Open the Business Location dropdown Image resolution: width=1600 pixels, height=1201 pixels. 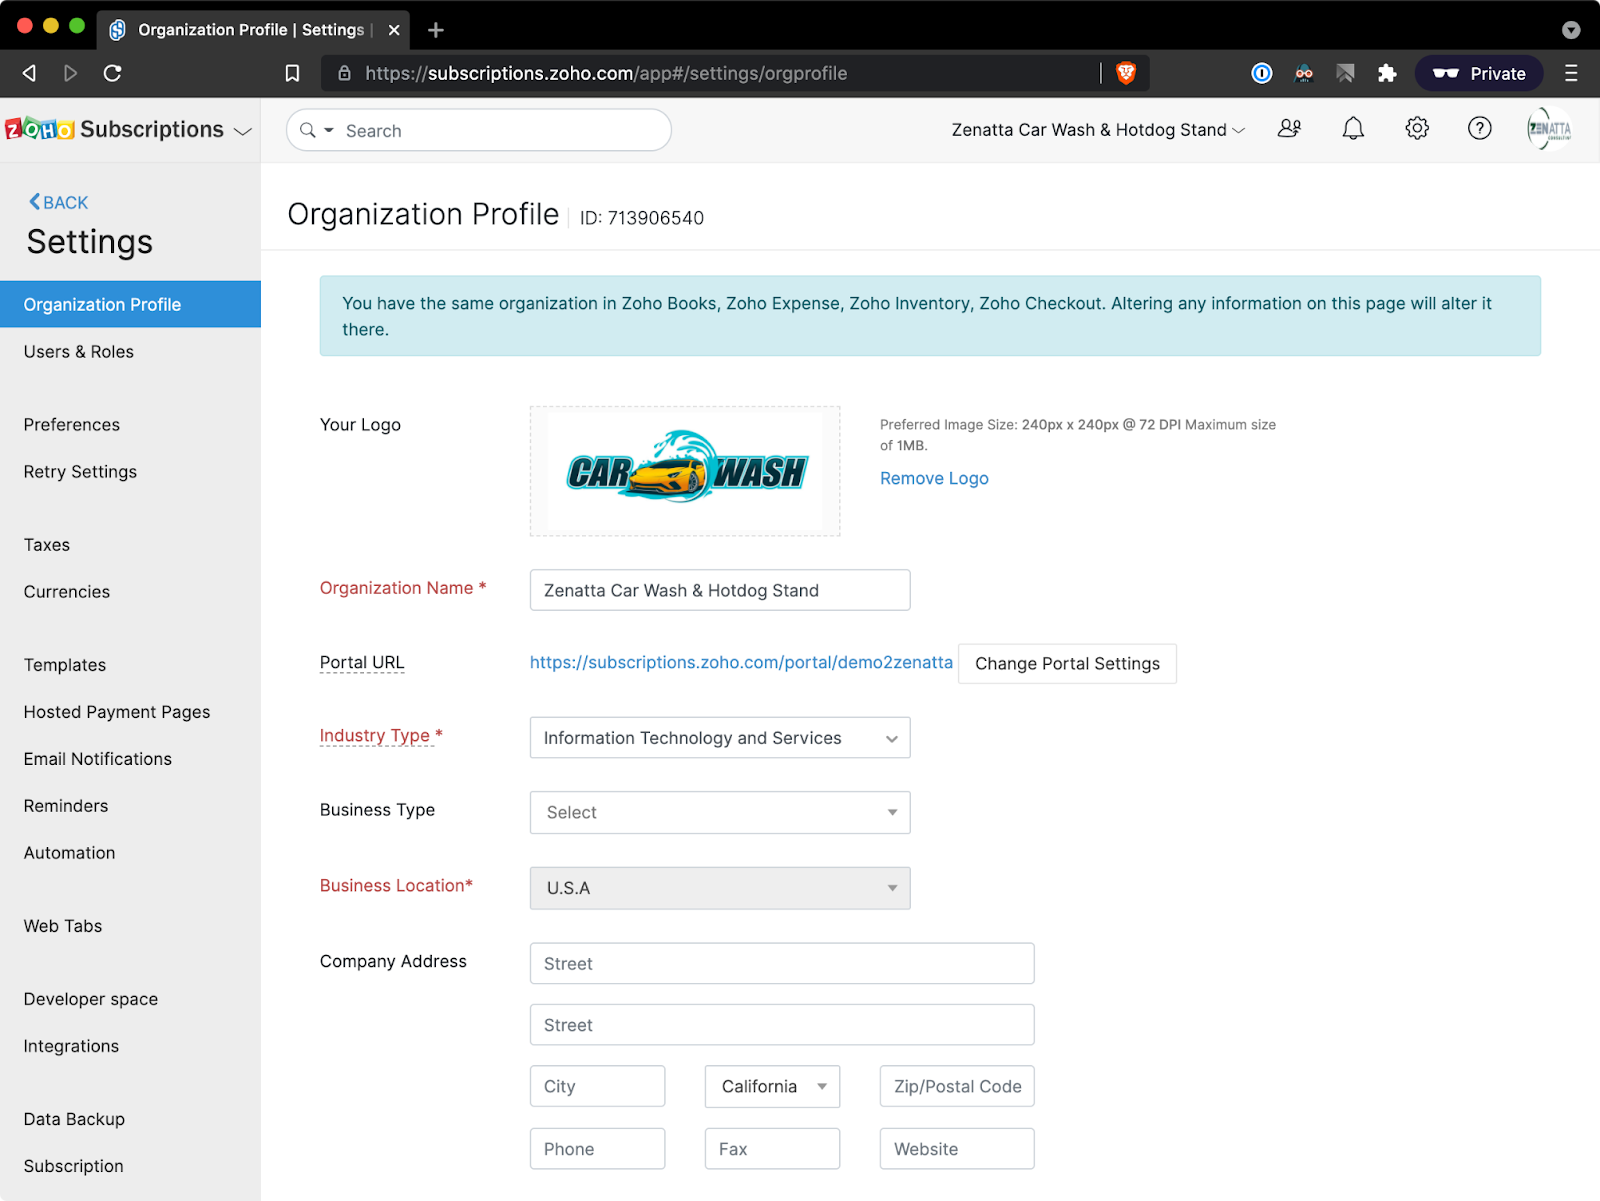[x=720, y=888]
